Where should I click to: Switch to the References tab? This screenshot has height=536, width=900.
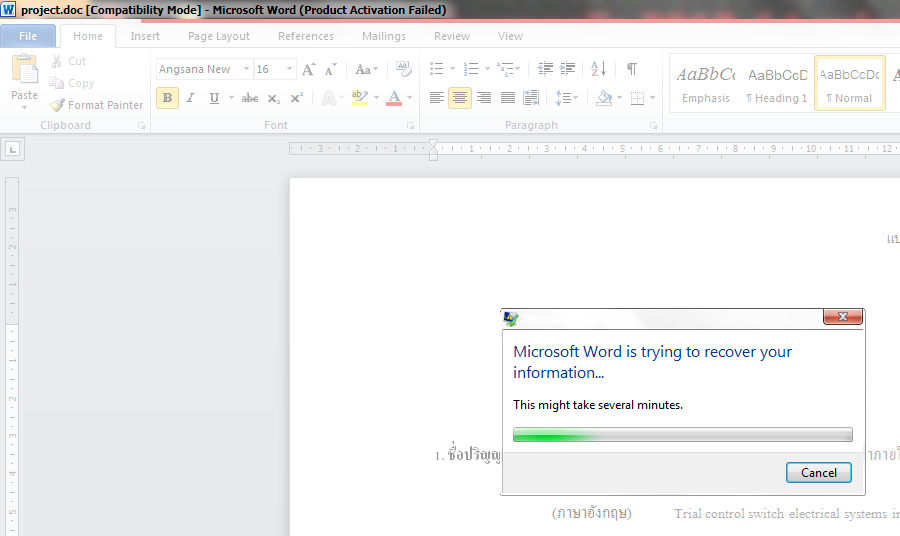click(306, 36)
